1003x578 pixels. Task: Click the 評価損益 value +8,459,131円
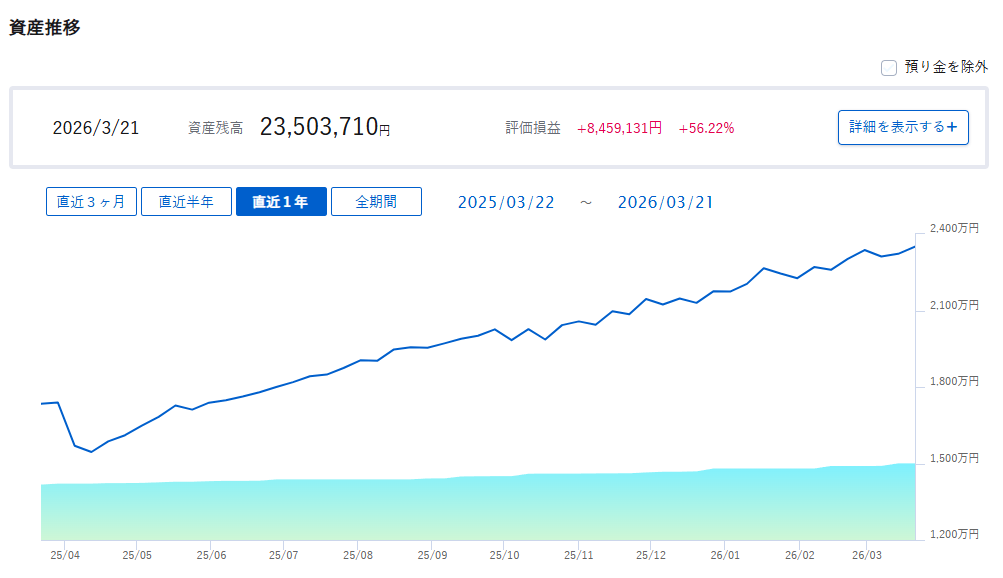tap(619, 128)
